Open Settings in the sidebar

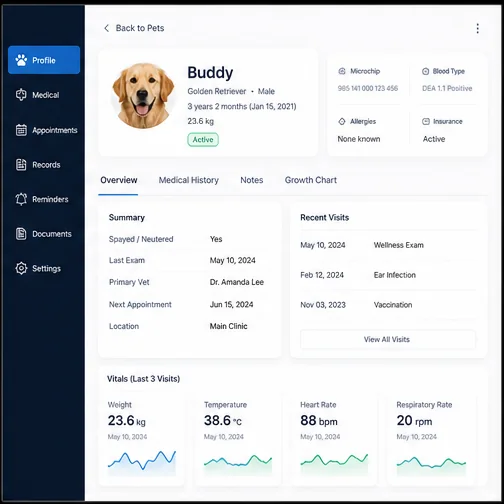pyautogui.click(x=44, y=268)
